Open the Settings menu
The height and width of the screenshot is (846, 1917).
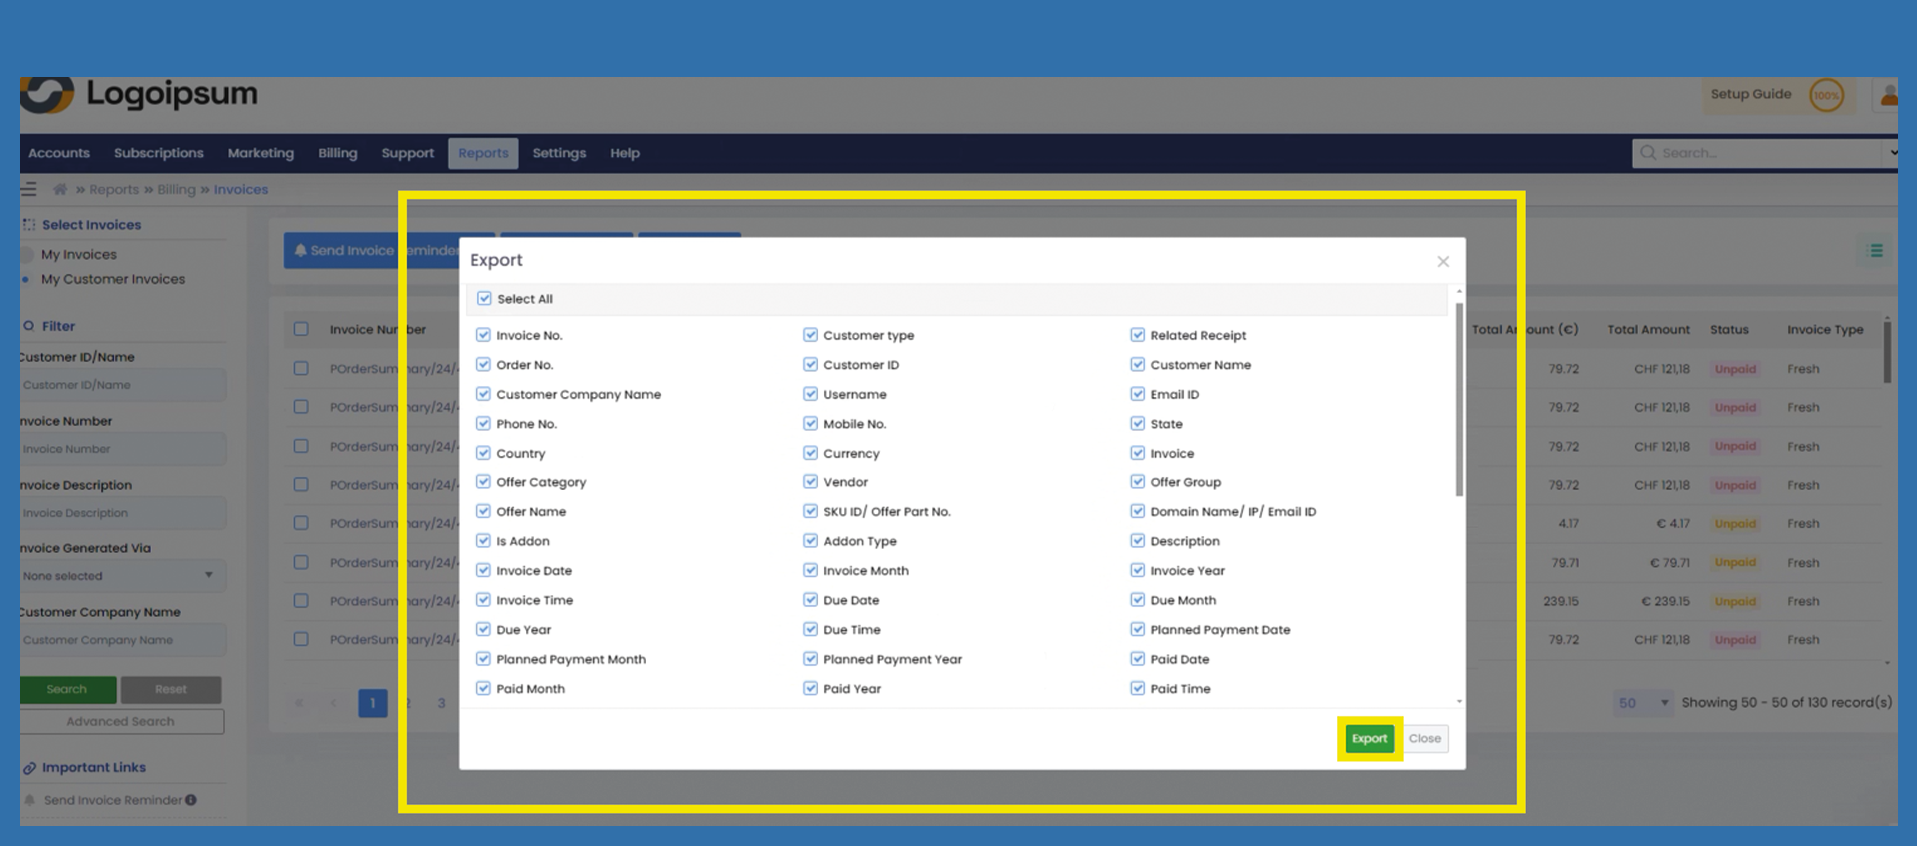click(x=558, y=153)
